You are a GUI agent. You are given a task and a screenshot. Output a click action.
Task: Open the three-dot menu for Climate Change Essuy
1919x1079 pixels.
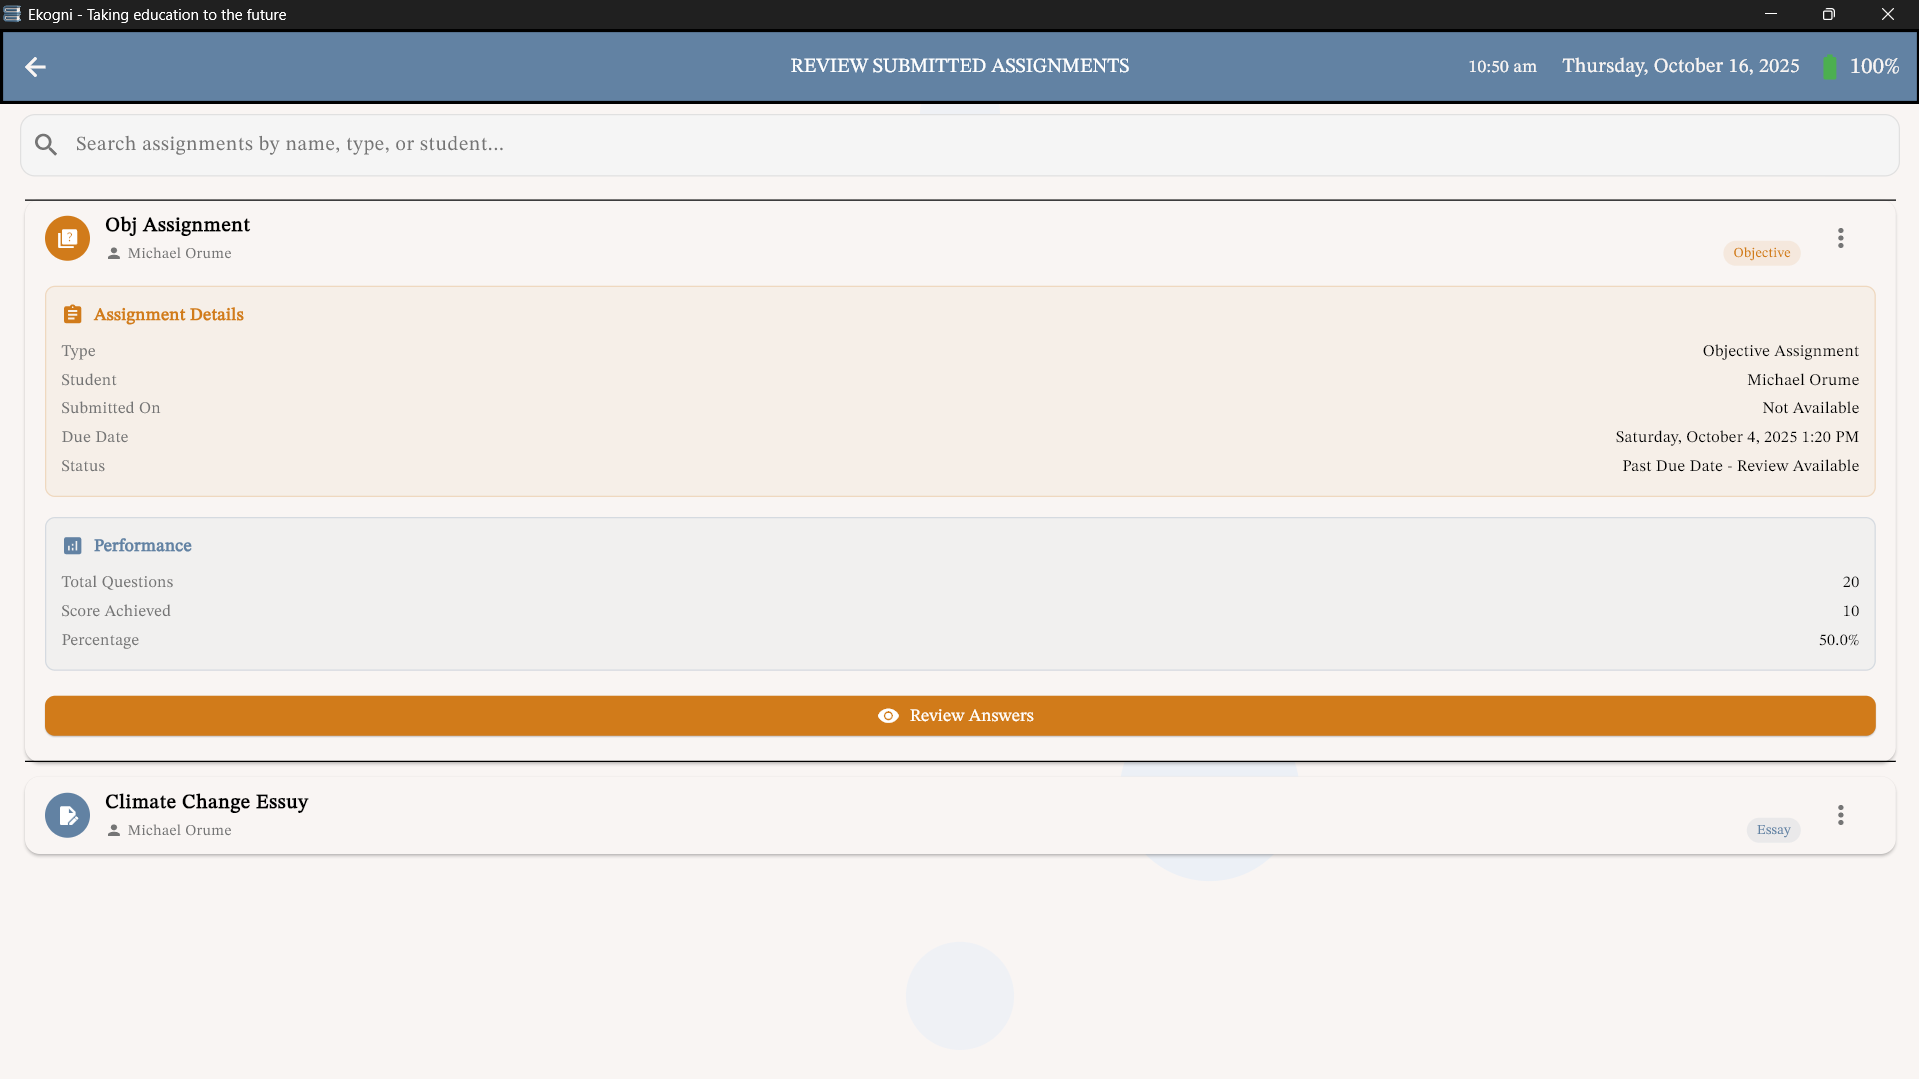[1841, 815]
